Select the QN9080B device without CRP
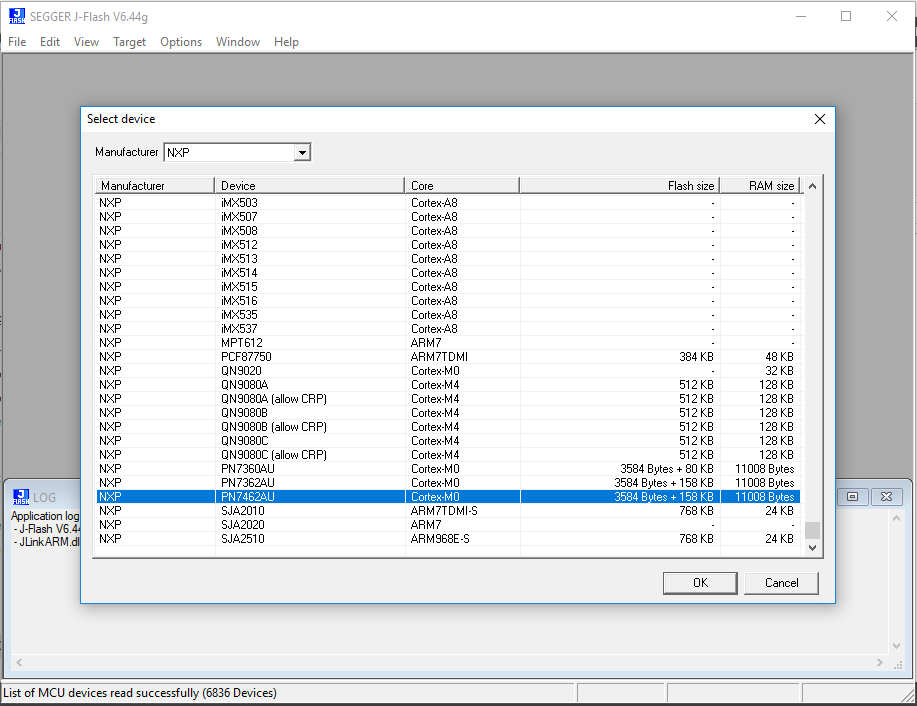This screenshot has width=917, height=706. coord(448,413)
